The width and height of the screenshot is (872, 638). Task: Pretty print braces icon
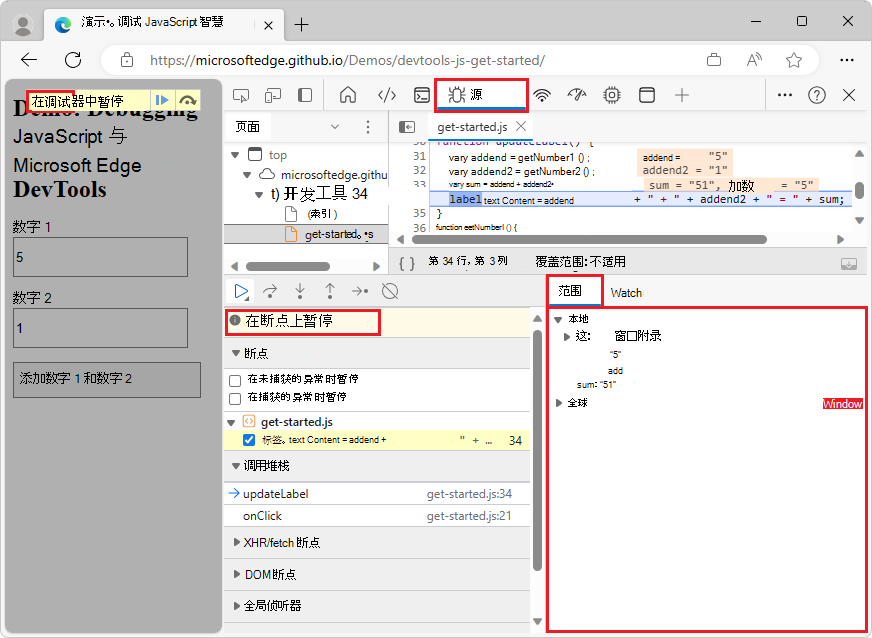(408, 263)
